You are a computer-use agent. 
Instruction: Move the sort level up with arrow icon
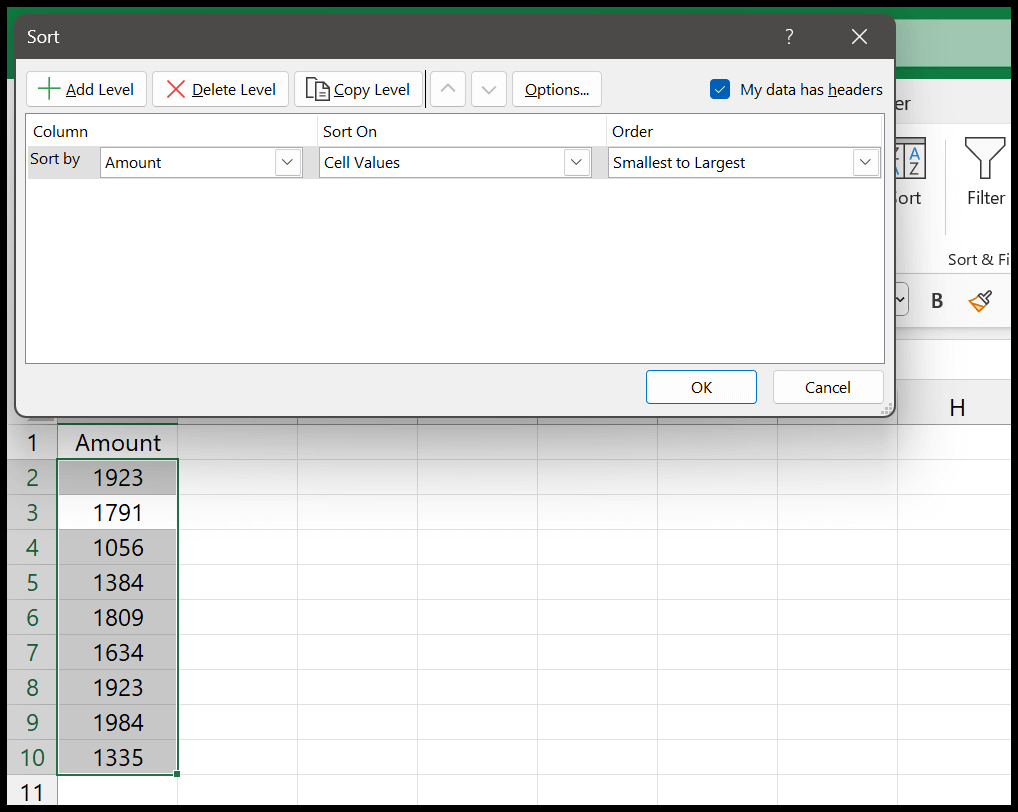447,89
